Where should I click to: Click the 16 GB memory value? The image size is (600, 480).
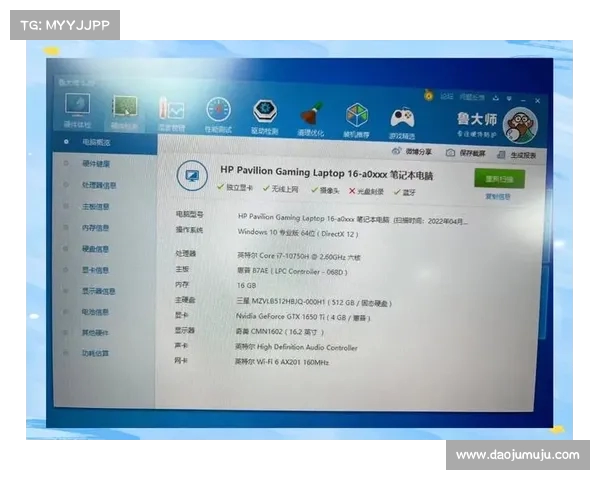tap(246, 286)
